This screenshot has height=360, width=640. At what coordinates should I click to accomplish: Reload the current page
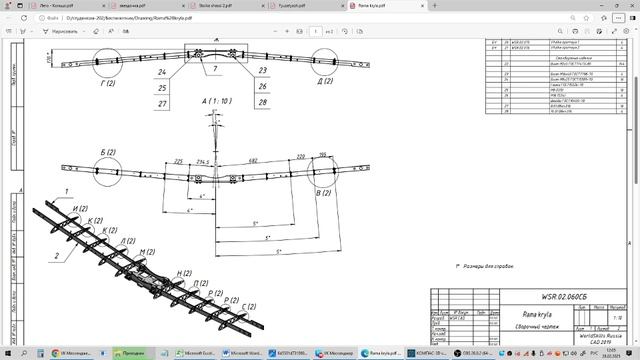tap(24, 18)
